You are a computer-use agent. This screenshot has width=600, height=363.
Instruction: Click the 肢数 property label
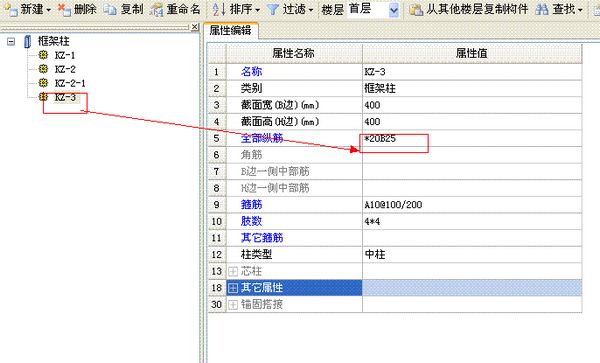tap(251, 221)
